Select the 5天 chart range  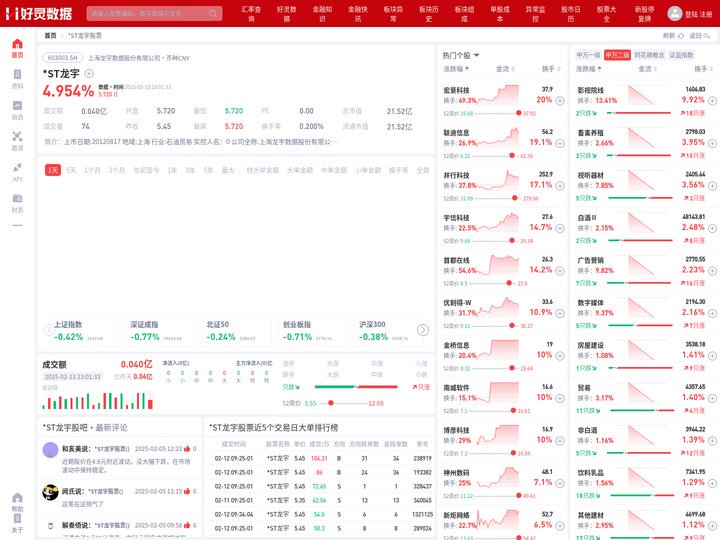[x=71, y=170]
